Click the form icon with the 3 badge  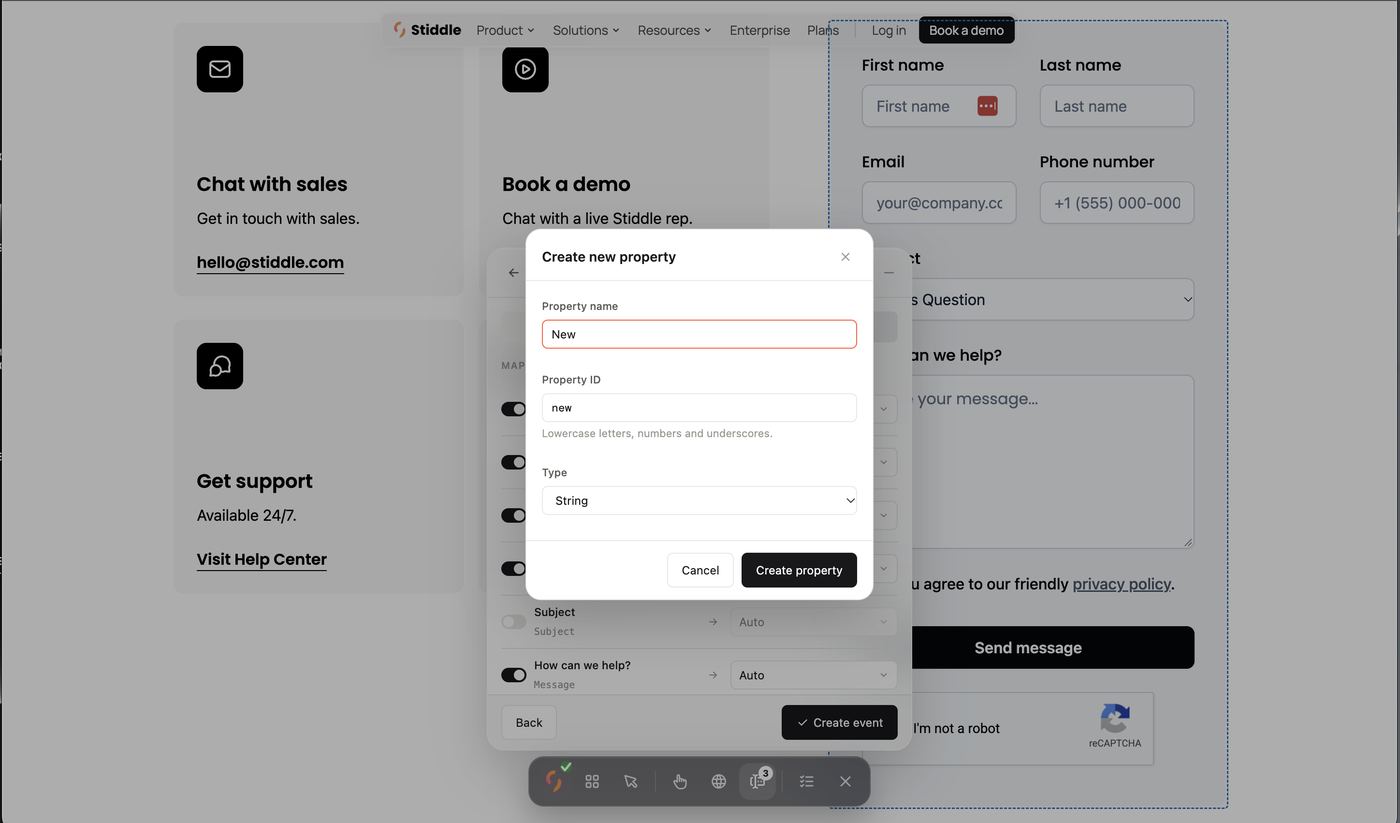(x=758, y=781)
